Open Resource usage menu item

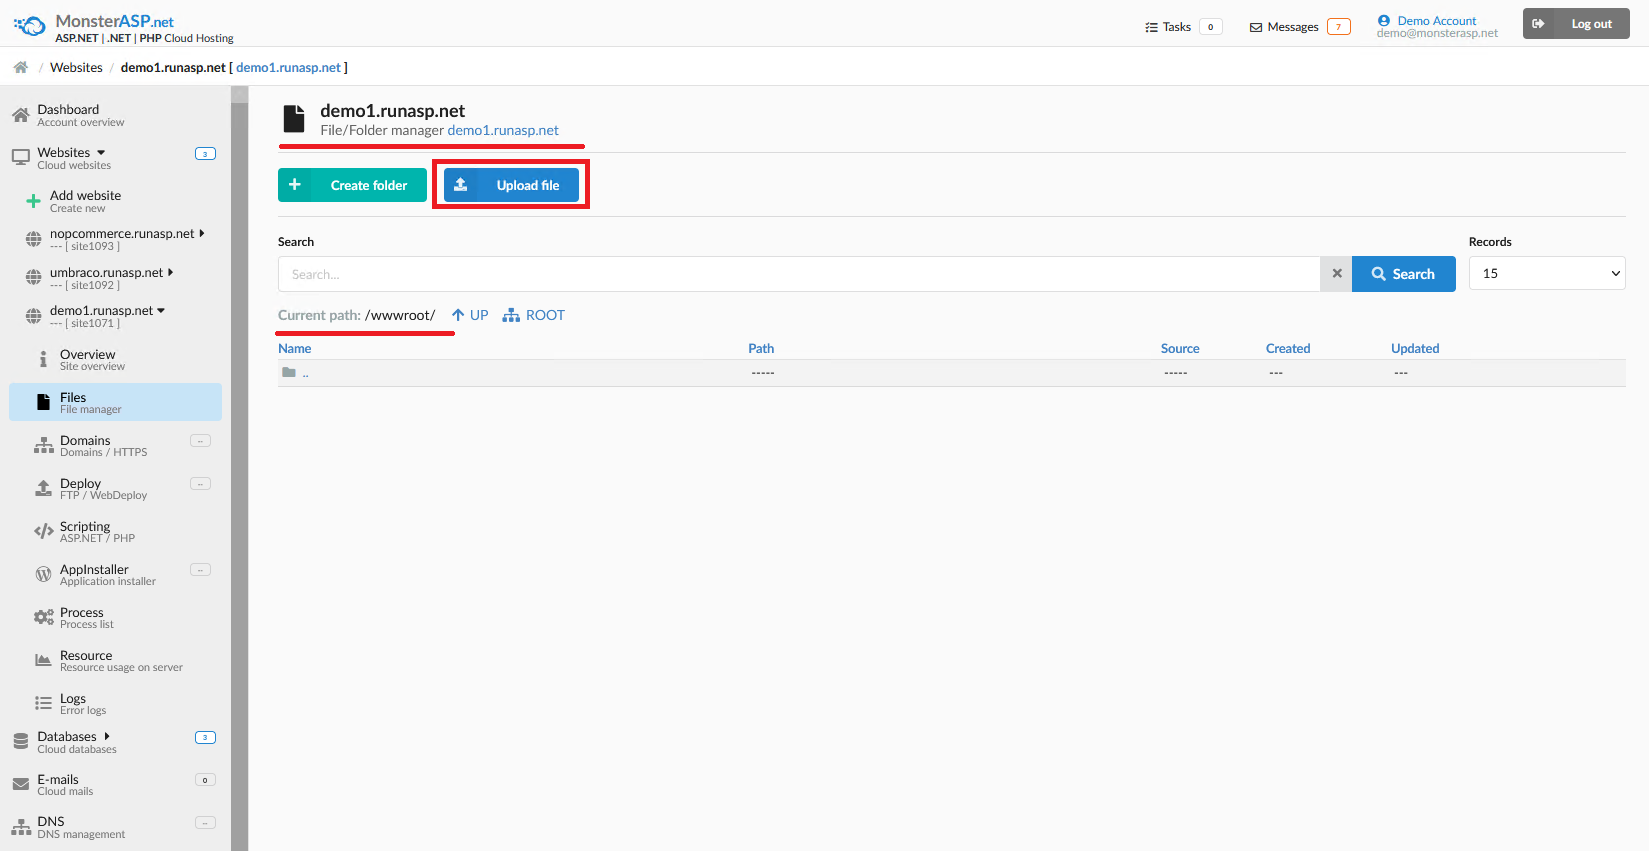[115, 660]
